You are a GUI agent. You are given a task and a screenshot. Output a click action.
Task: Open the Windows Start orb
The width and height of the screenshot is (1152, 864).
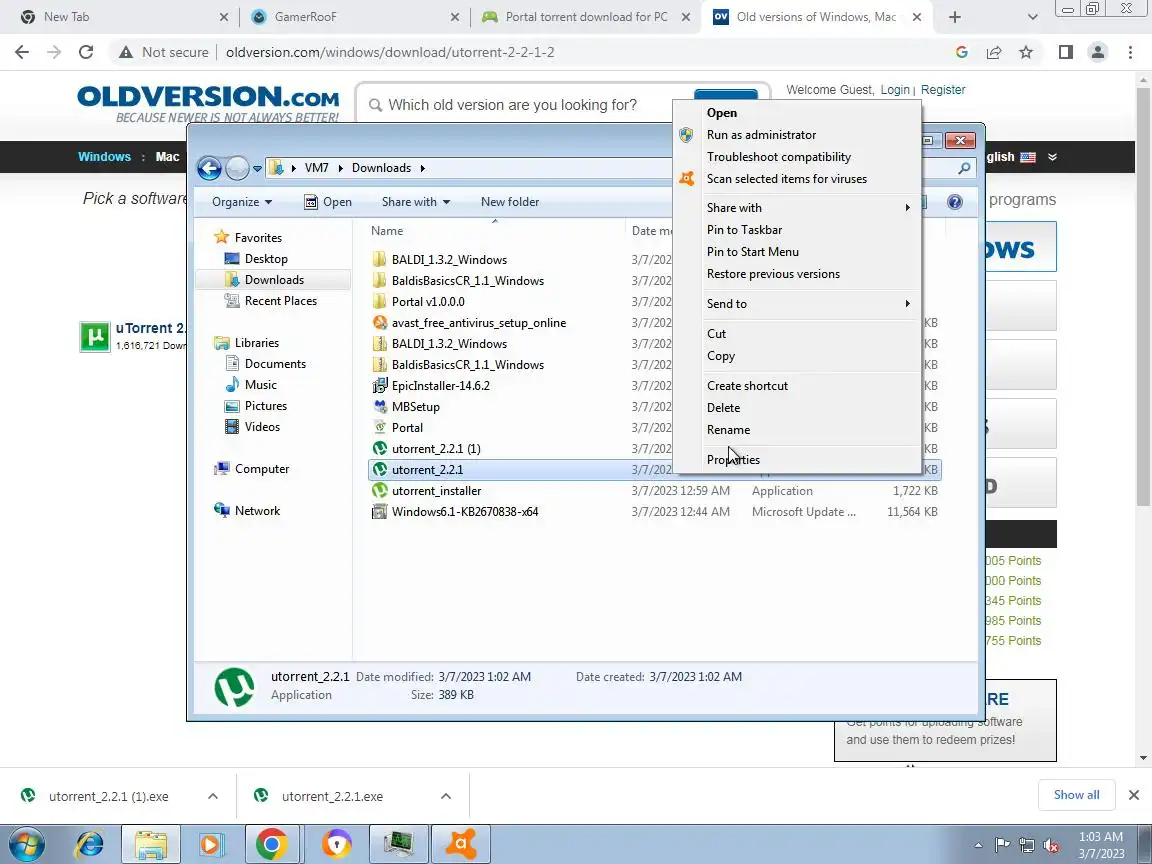tap(27, 844)
